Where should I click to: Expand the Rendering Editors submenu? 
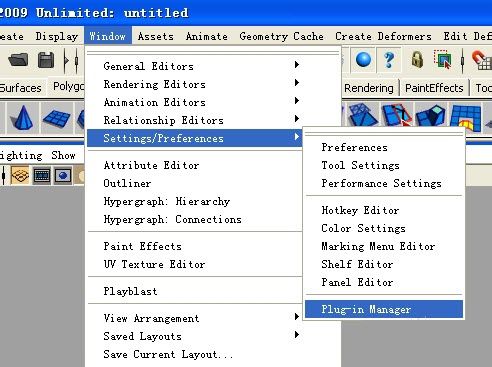(194, 84)
